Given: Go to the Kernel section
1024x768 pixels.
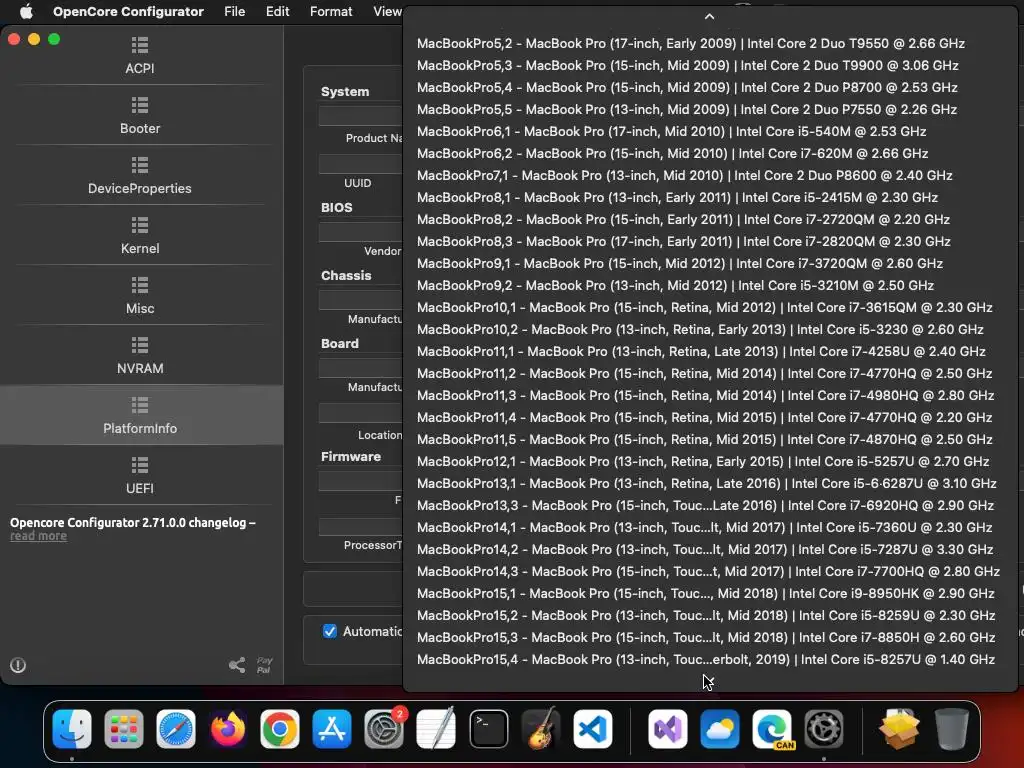Looking at the screenshot, I should pyautogui.click(x=140, y=236).
